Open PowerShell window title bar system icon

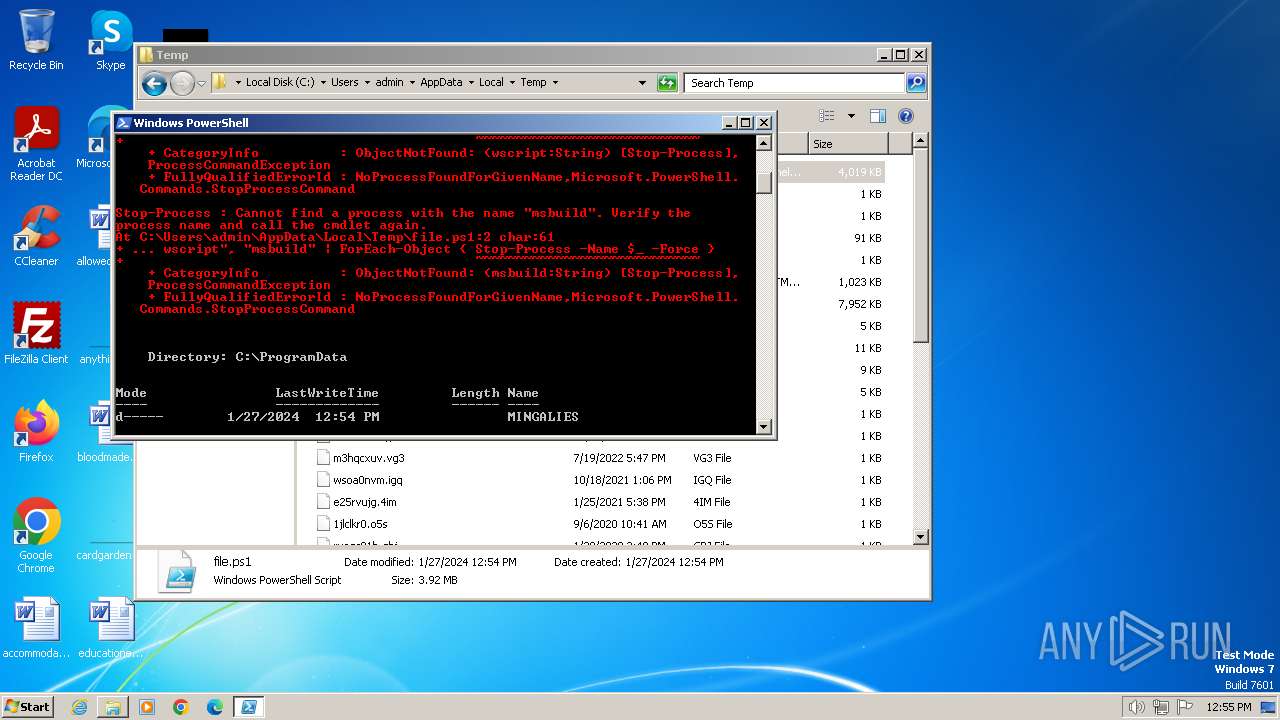[x=123, y=123]
